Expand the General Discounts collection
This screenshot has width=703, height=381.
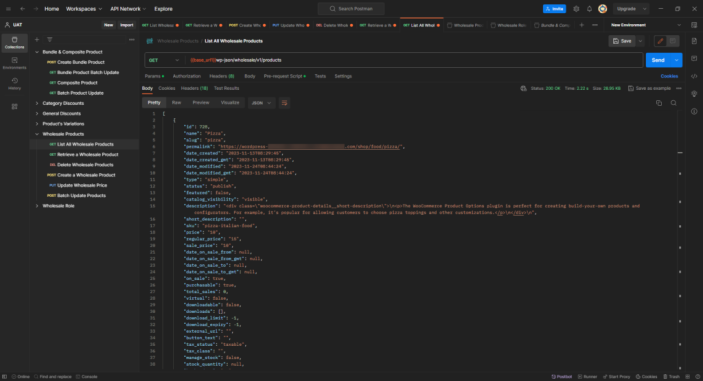point(37,113)
